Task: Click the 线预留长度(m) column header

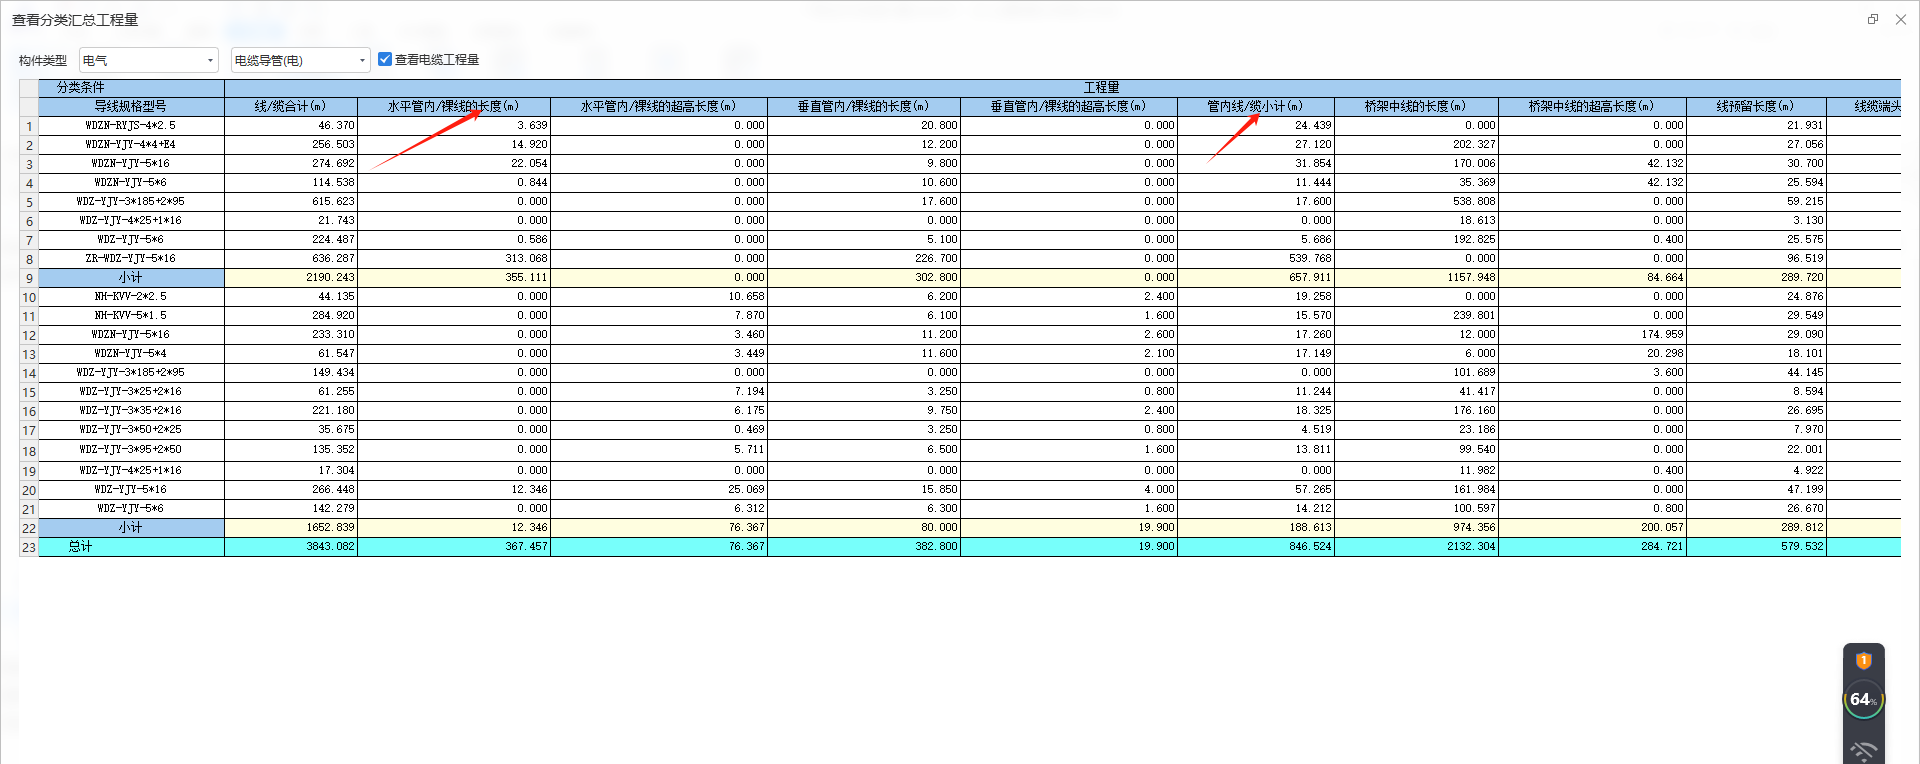Action: [x=1756, y=106]
